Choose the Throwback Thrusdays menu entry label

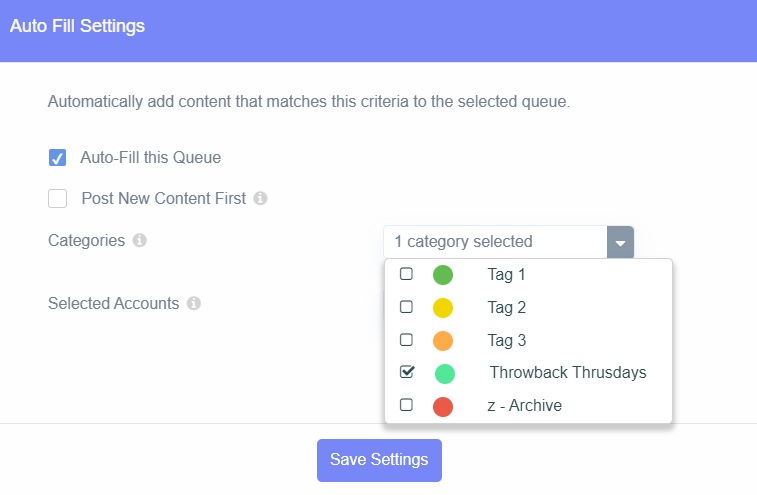568,372
